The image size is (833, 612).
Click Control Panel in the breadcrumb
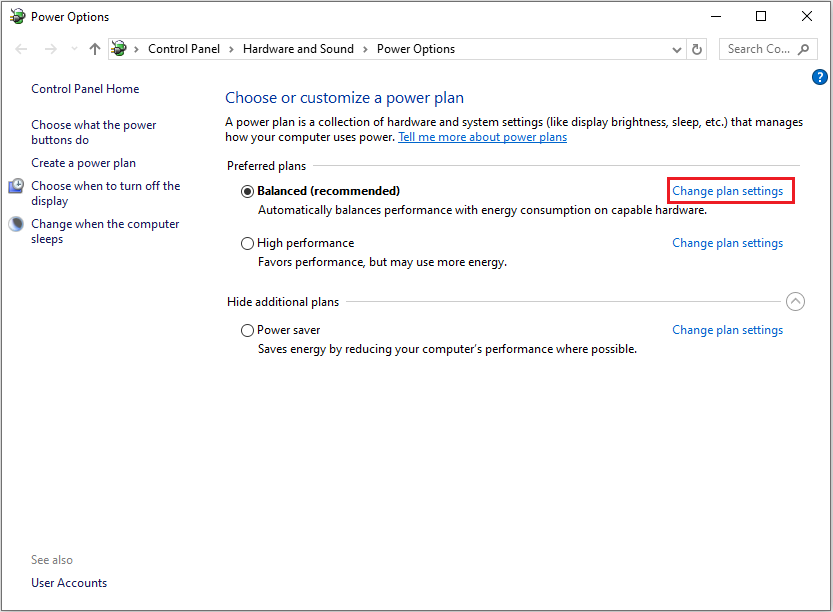click(x=184, y=49)
